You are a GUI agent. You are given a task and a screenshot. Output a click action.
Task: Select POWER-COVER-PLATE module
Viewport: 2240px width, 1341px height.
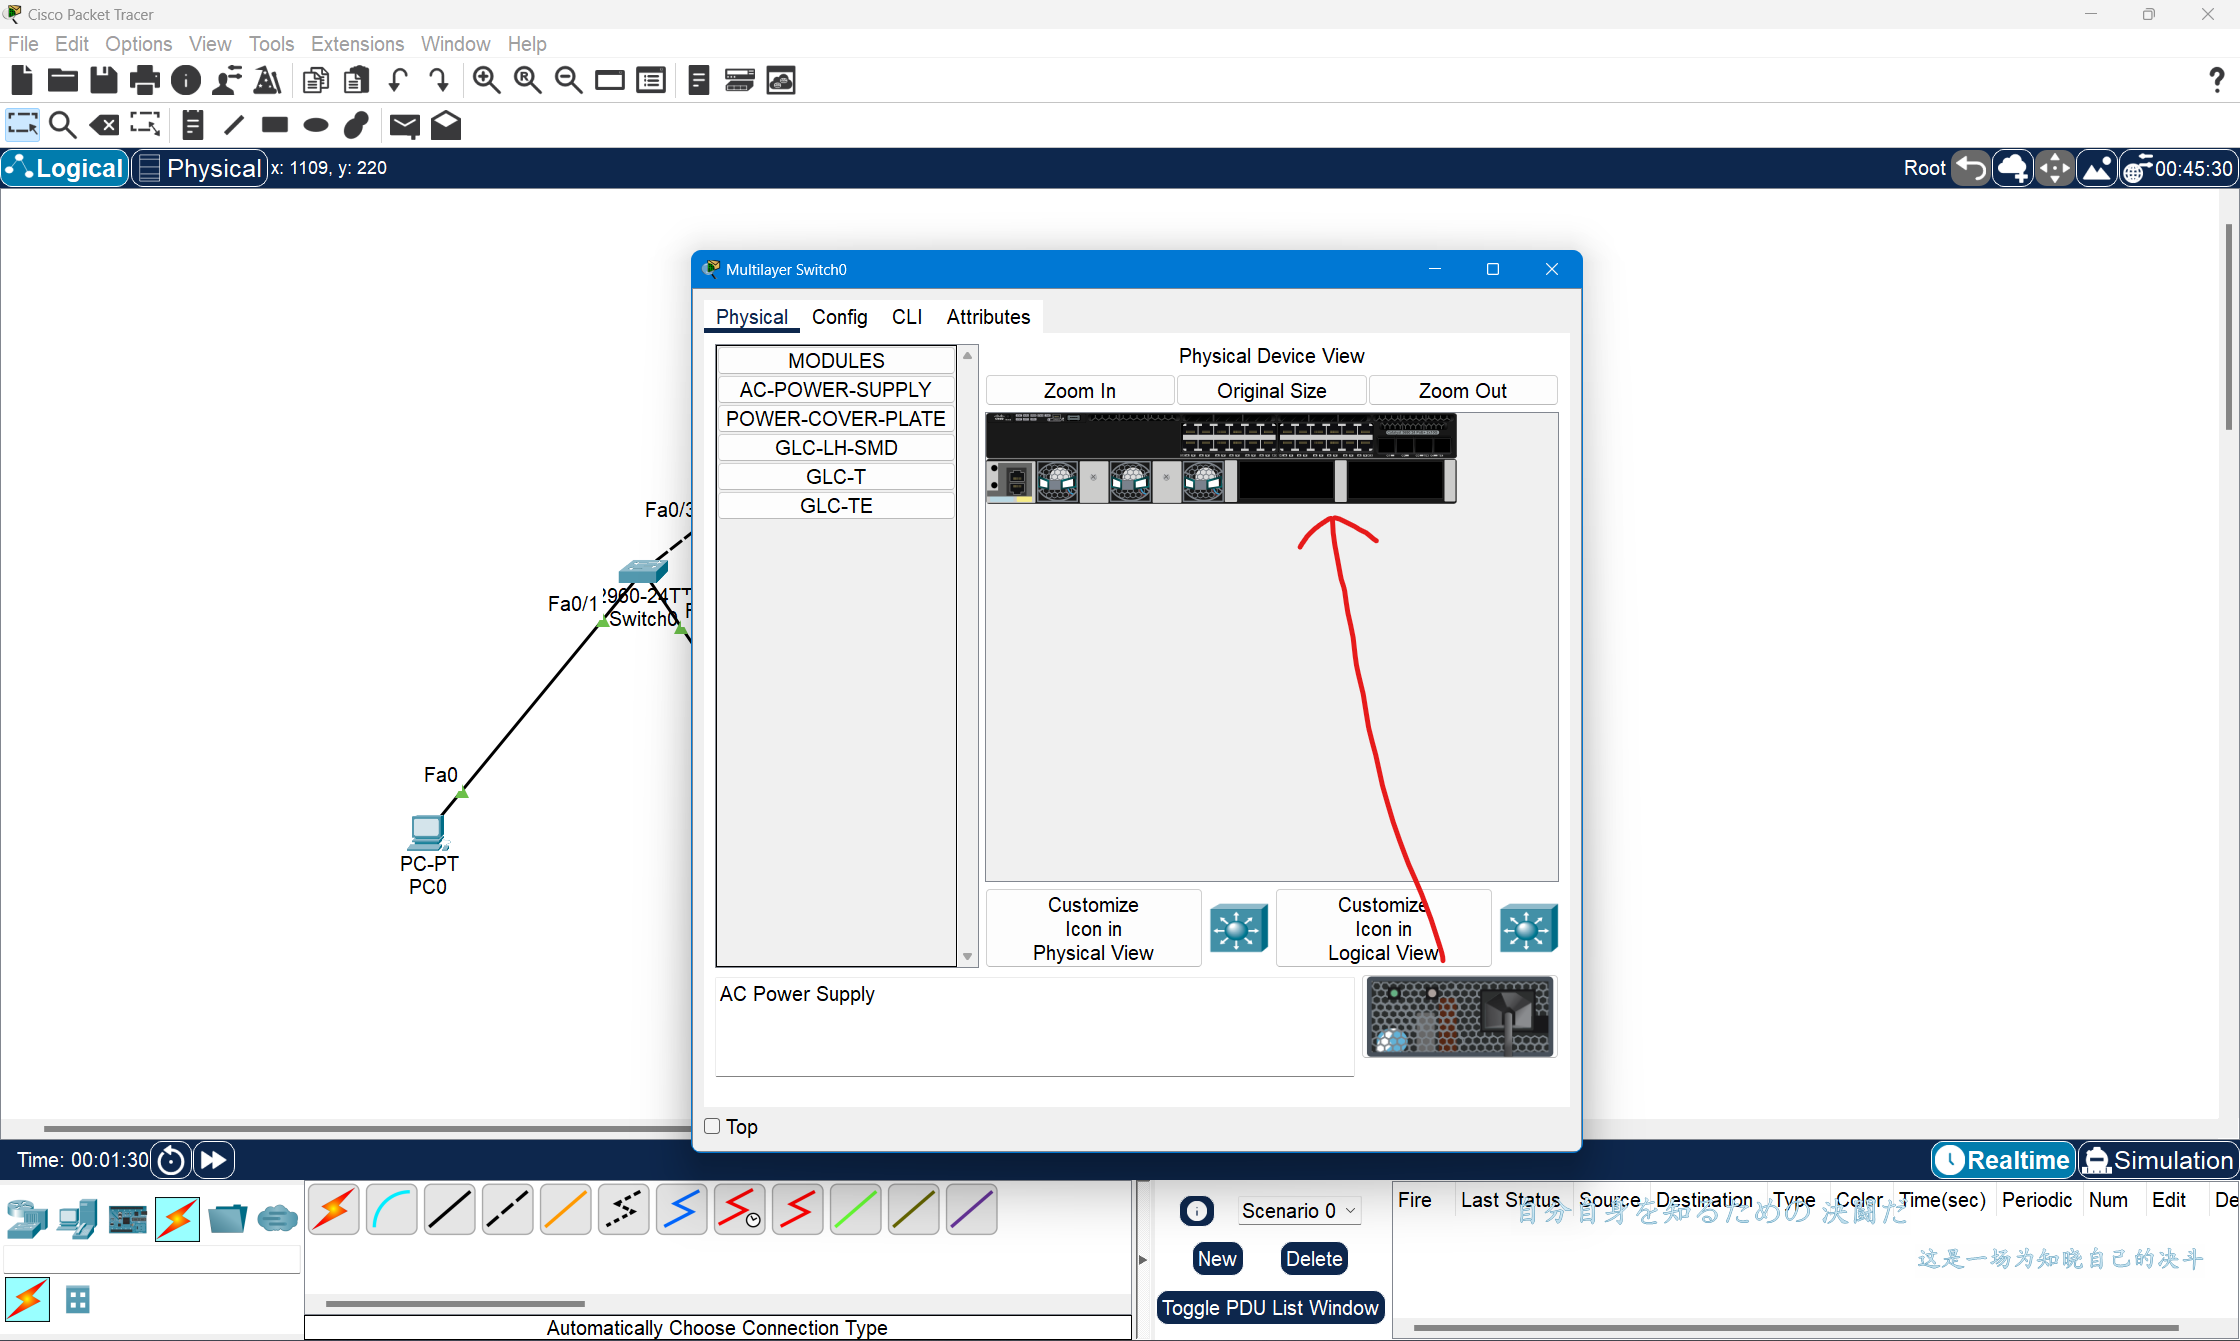(836, 419)
